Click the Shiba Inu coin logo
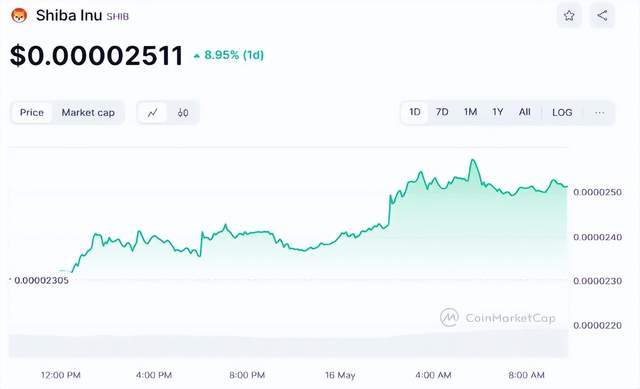 point(19,16)
